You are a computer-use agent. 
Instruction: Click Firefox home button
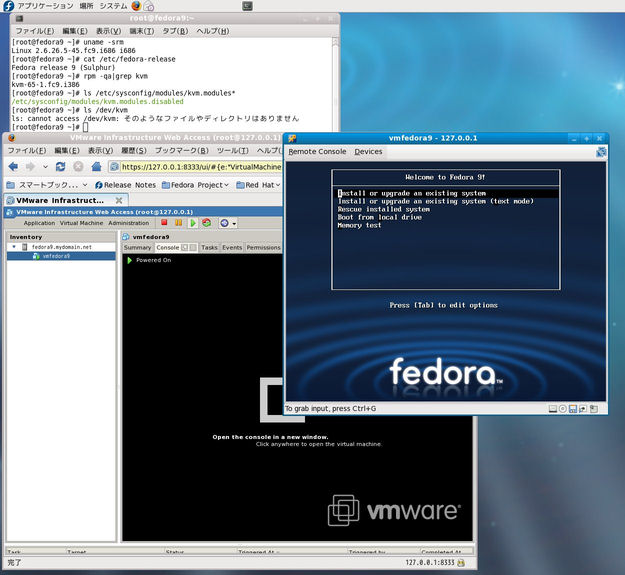tap(96, 167)
